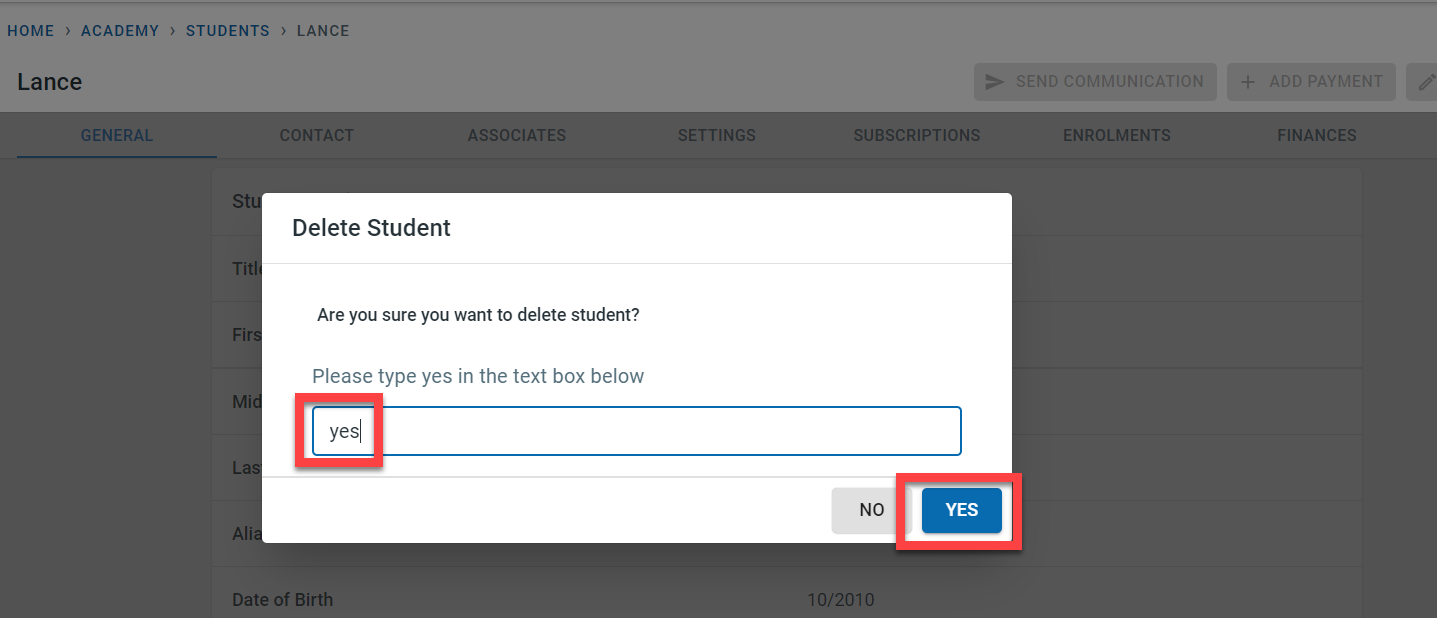Switch to the General tab
Image resolution: width=1437 pixels, height=618 pixels.
click(117, 135)
